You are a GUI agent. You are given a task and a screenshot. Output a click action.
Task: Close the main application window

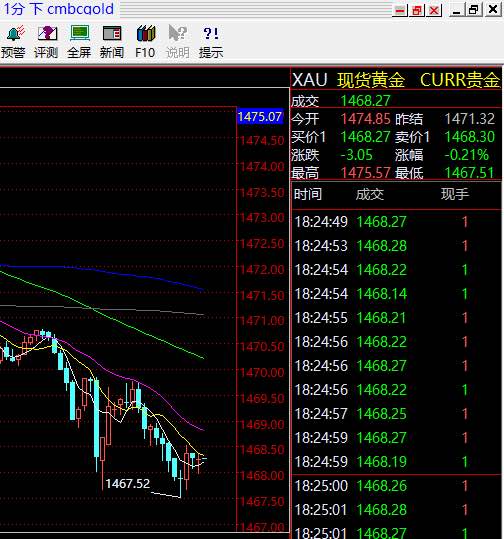pos(493,9)
